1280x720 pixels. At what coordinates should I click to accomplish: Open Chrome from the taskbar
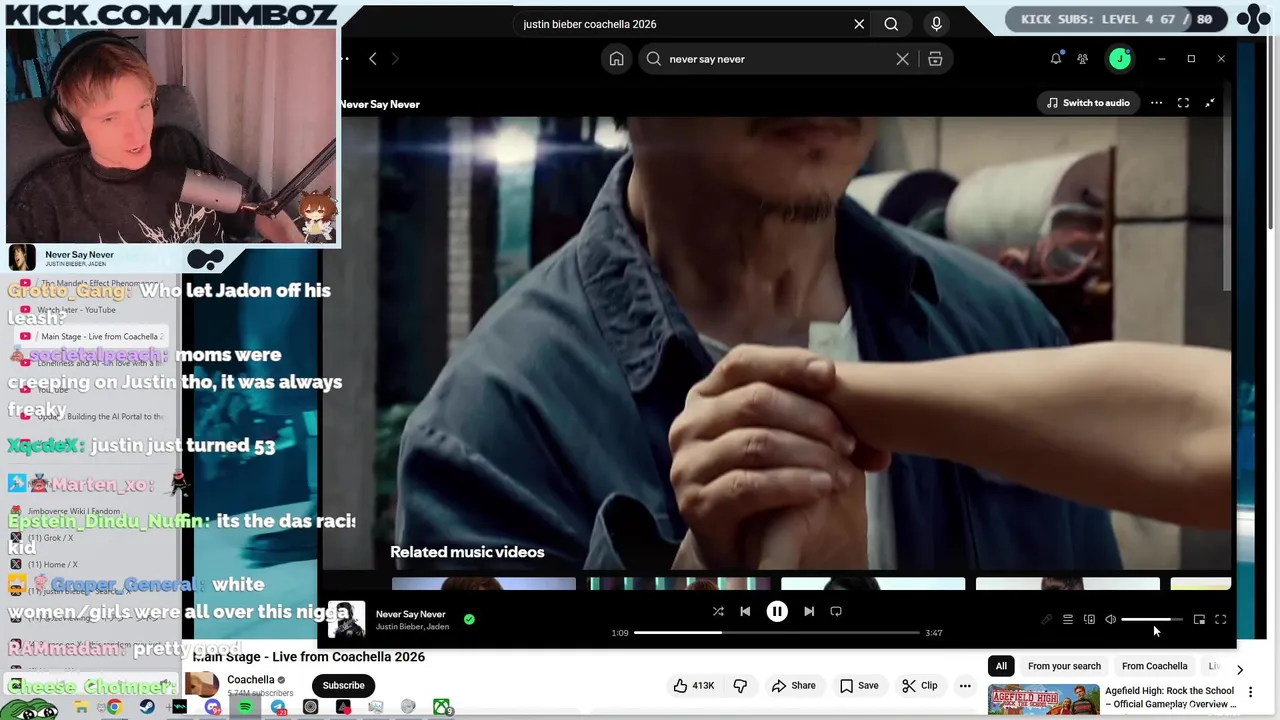(115, 707)
